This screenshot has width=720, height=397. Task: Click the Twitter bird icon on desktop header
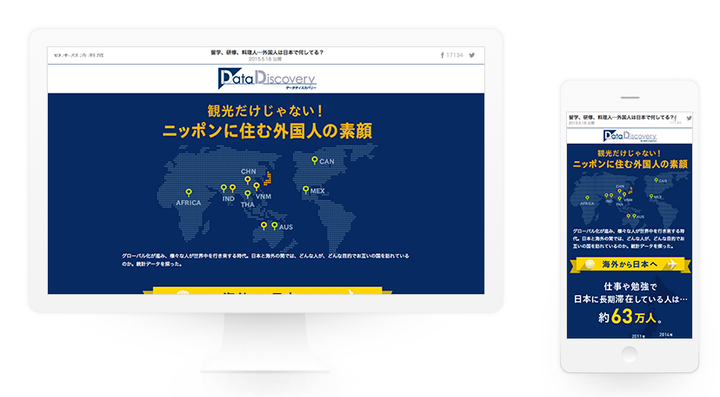[472, 55]
